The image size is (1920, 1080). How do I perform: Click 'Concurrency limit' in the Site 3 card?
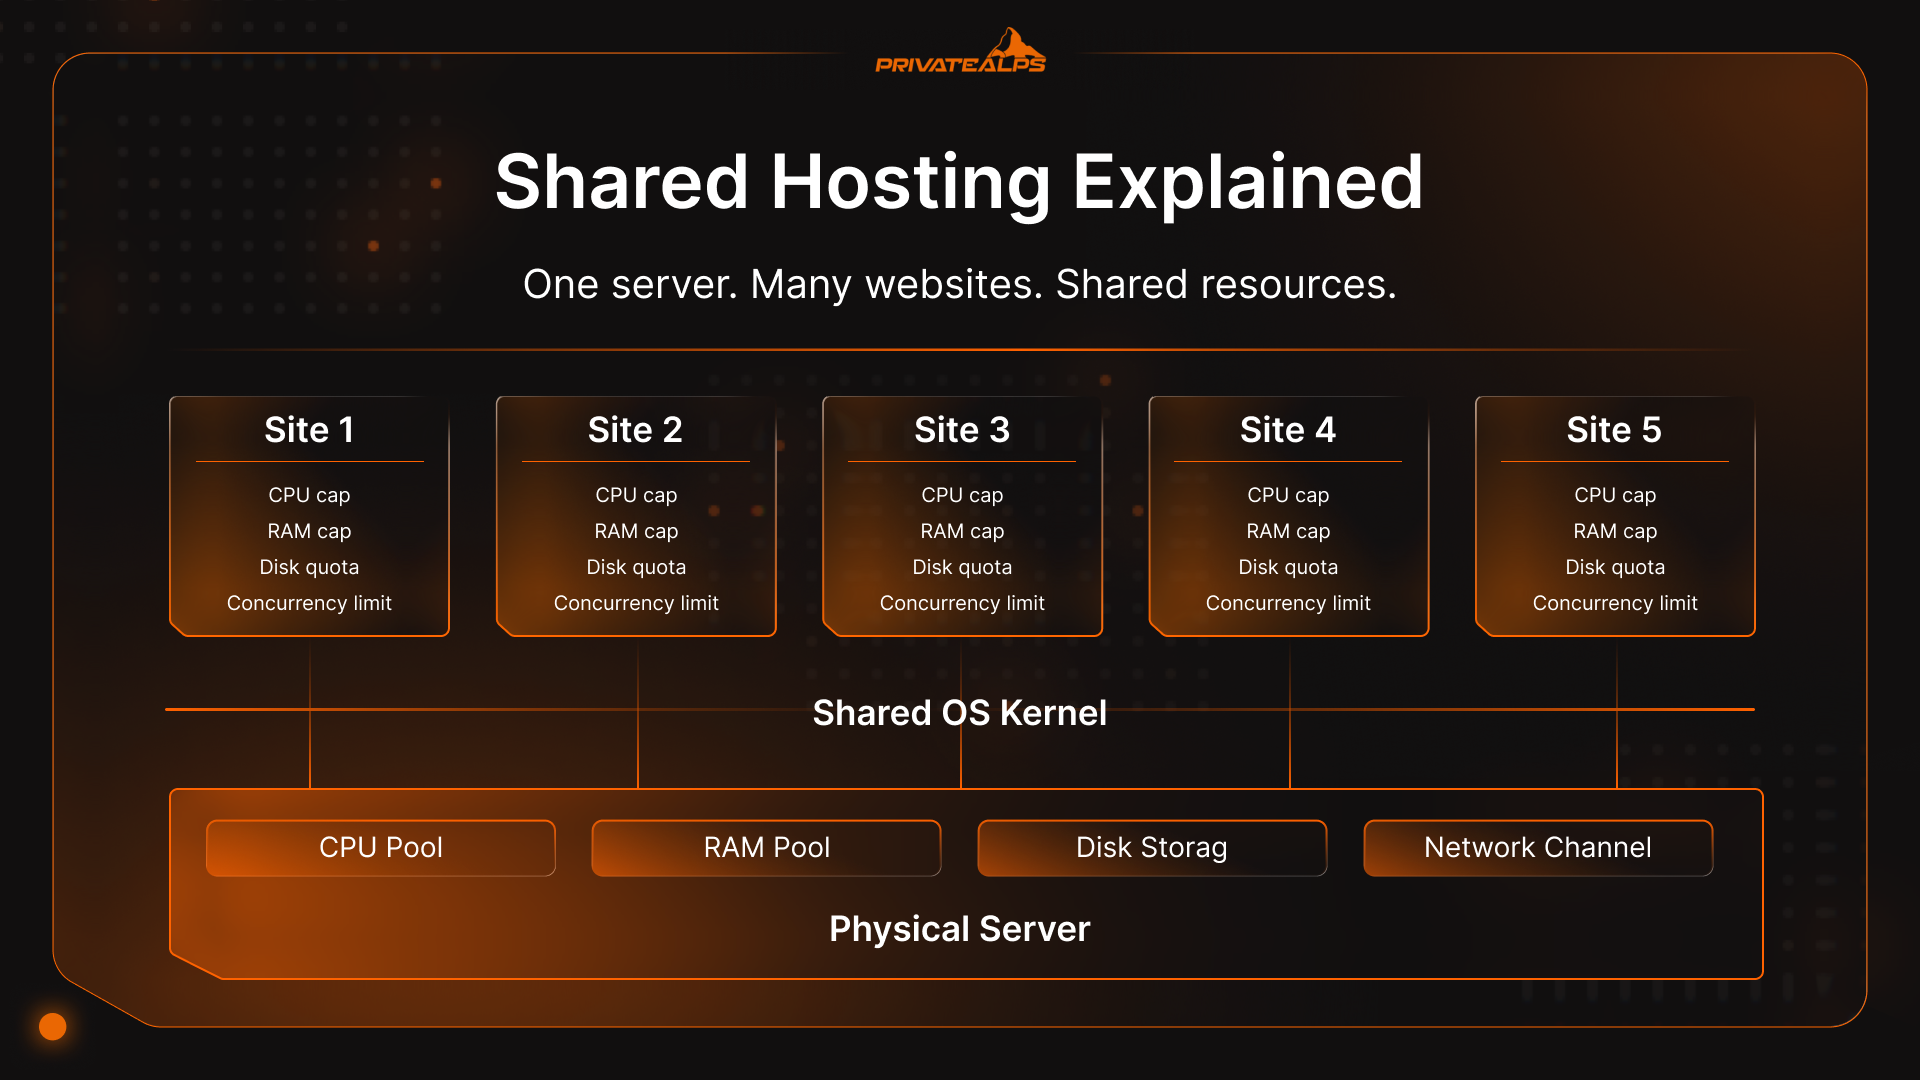pos(962,603)
